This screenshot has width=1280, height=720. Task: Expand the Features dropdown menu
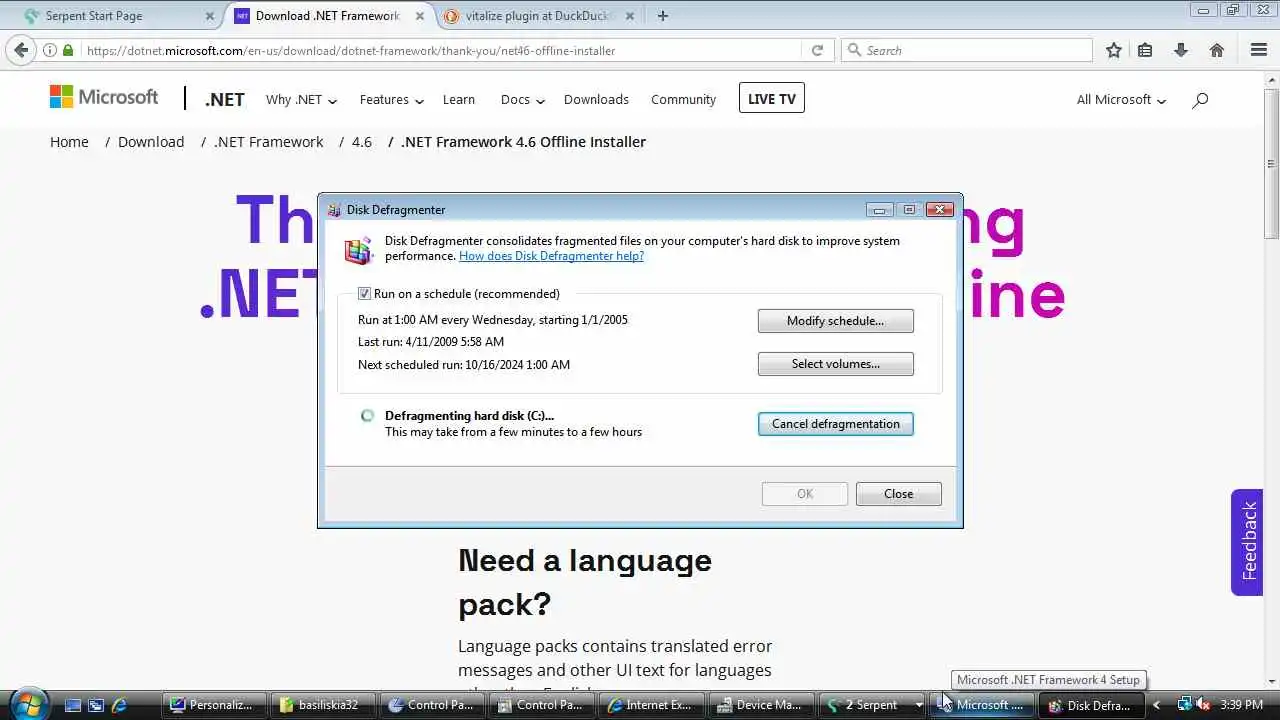(x=392, y=100)
